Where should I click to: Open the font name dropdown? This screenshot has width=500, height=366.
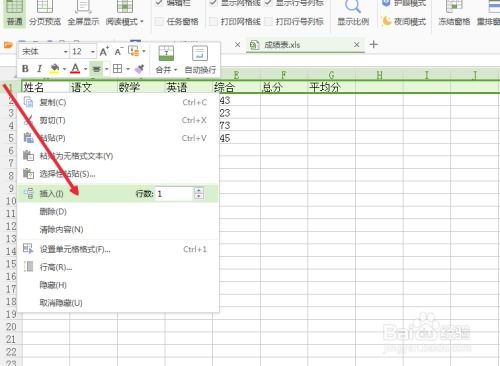pyautogui.click(x=66, y=52)
